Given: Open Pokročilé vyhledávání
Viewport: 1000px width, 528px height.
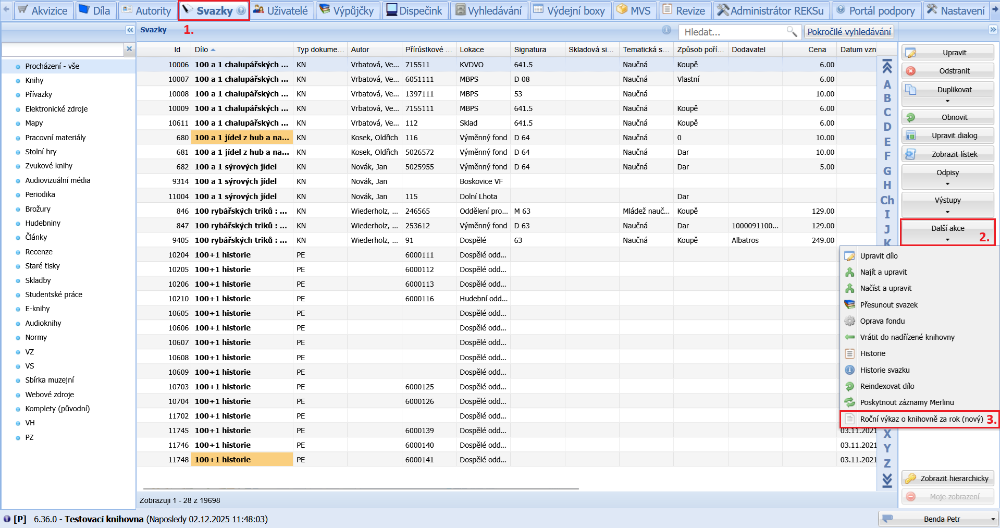Looking at the screenshot, I should point(849,32).
